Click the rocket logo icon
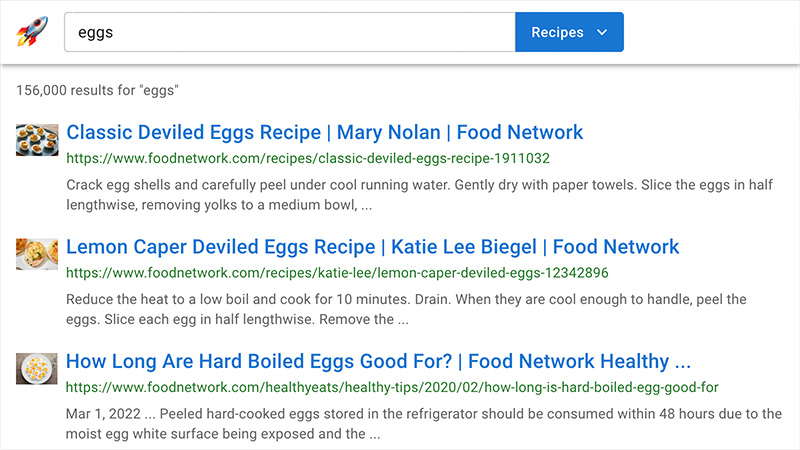 32,32
